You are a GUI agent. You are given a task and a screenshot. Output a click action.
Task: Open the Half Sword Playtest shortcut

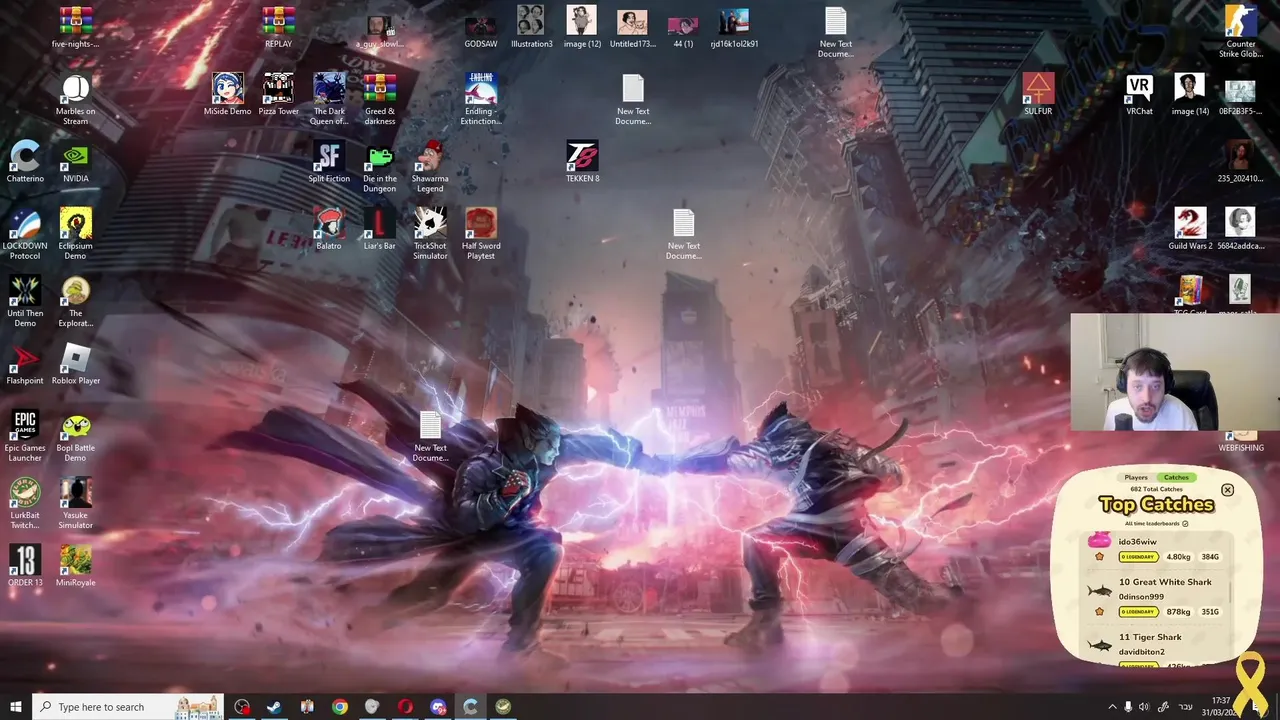point(481,234)
